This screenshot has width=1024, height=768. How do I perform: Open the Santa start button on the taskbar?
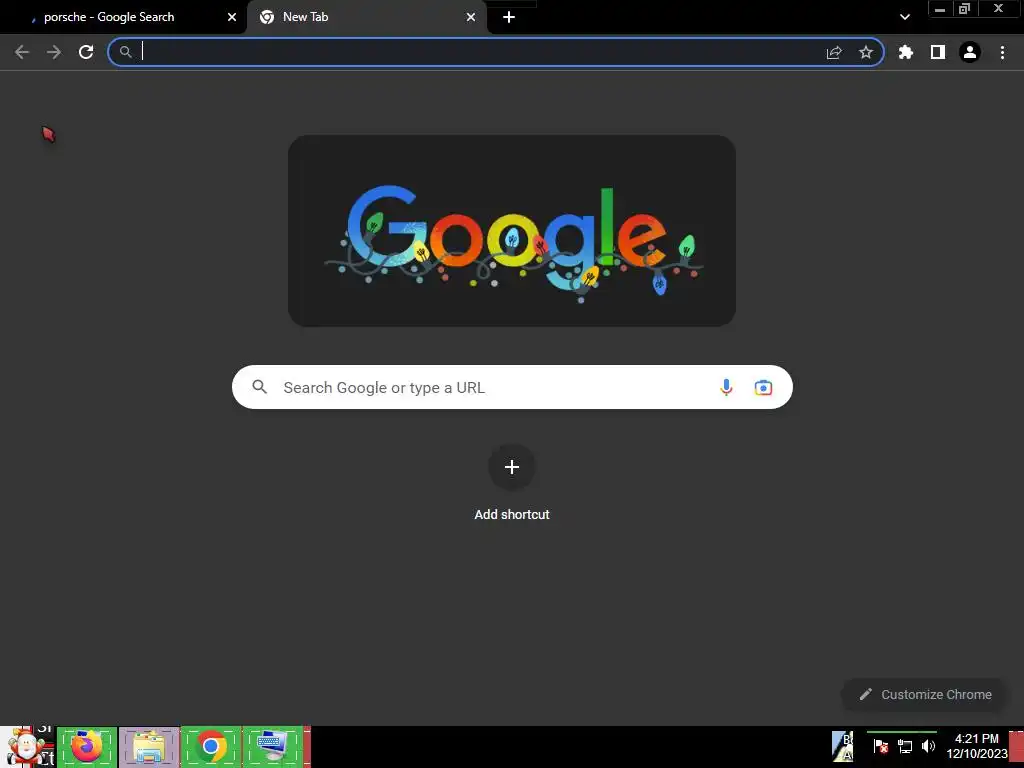(27, 747)
